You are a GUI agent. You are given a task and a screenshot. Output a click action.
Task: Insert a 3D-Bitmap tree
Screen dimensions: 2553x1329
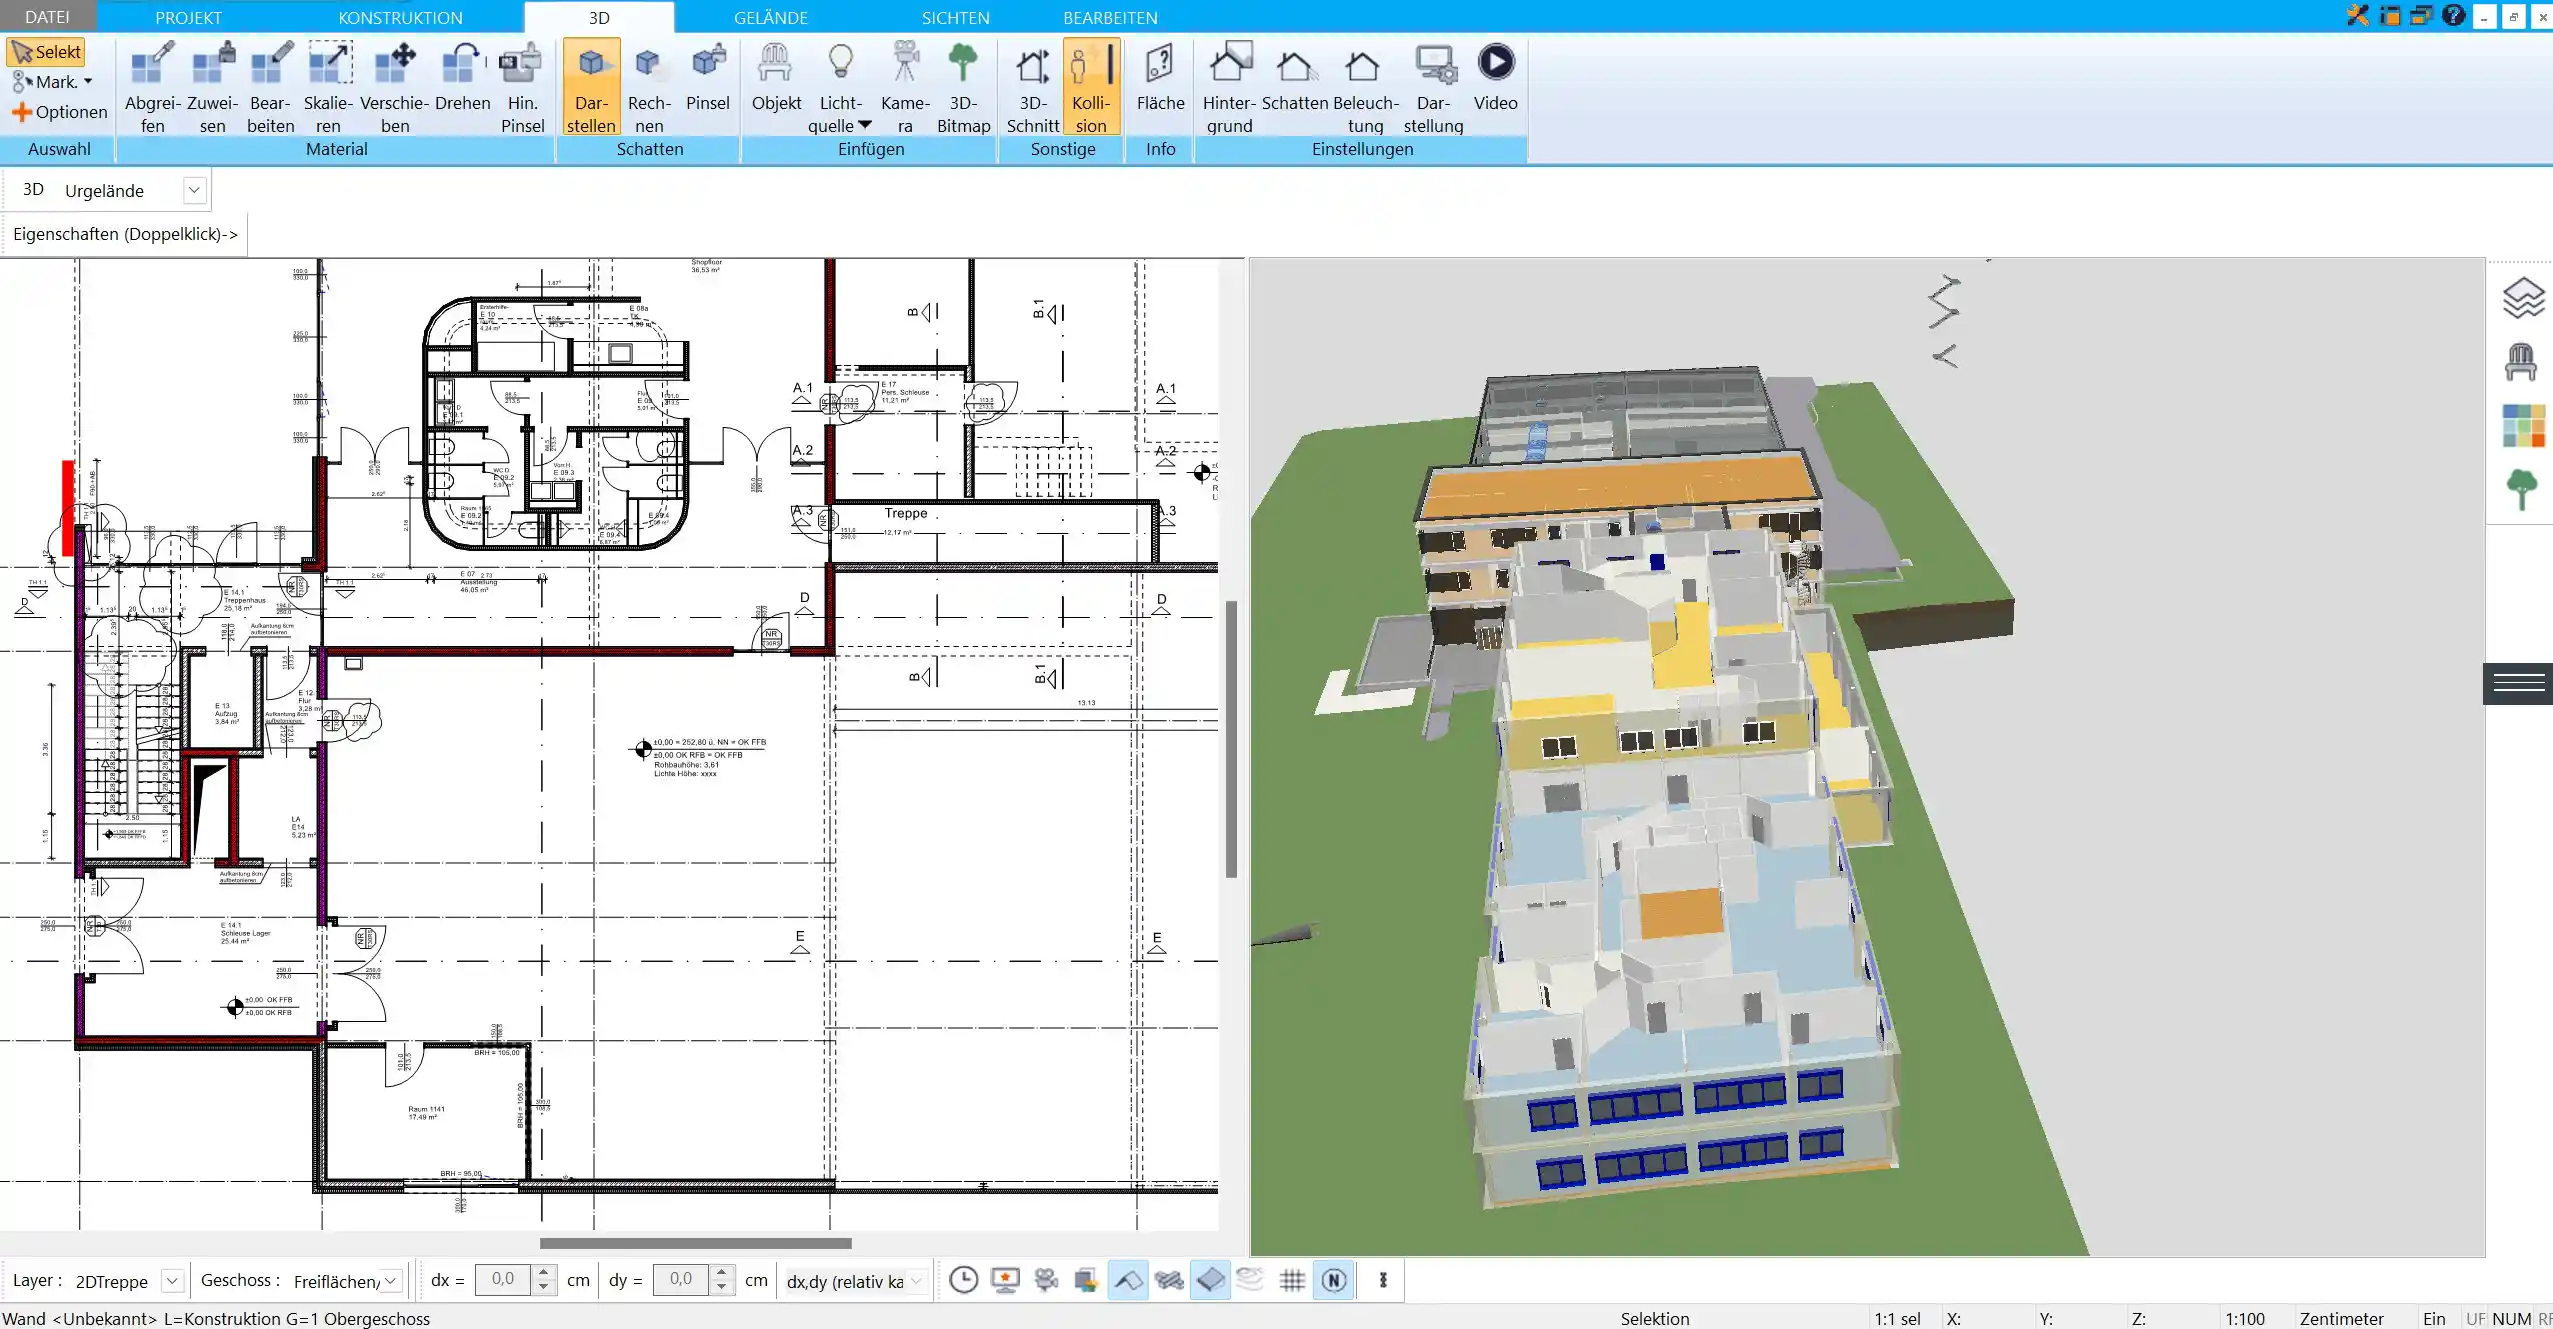coord(963,87)
